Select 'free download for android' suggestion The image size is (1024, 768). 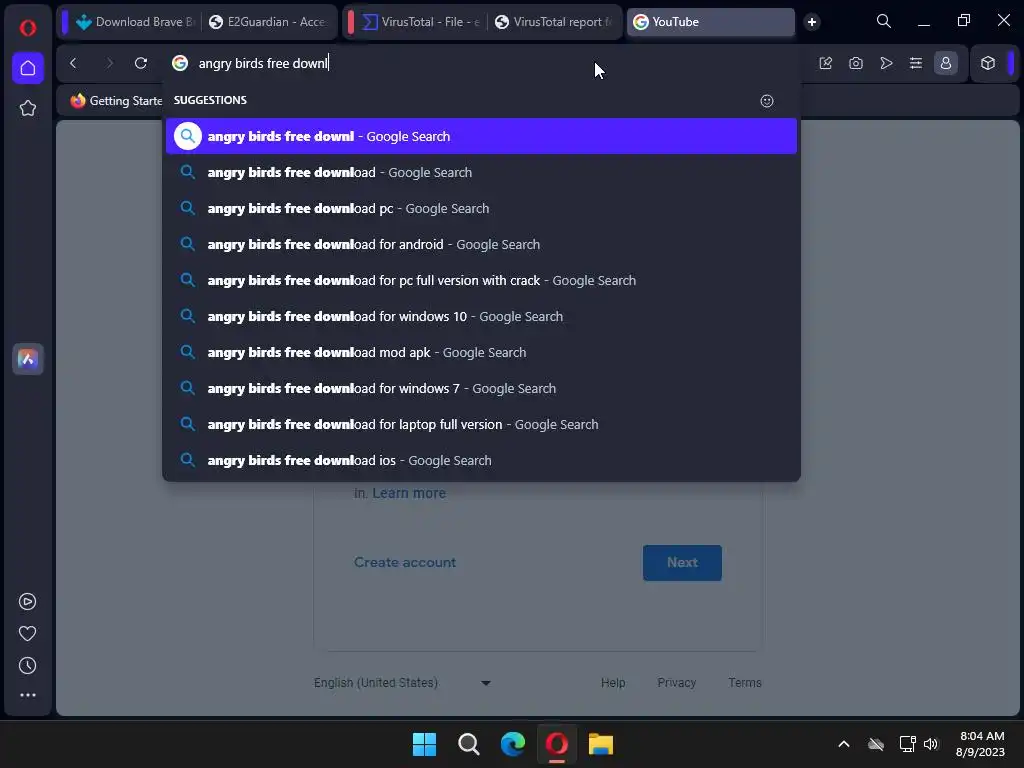click(x=481, y=244)
